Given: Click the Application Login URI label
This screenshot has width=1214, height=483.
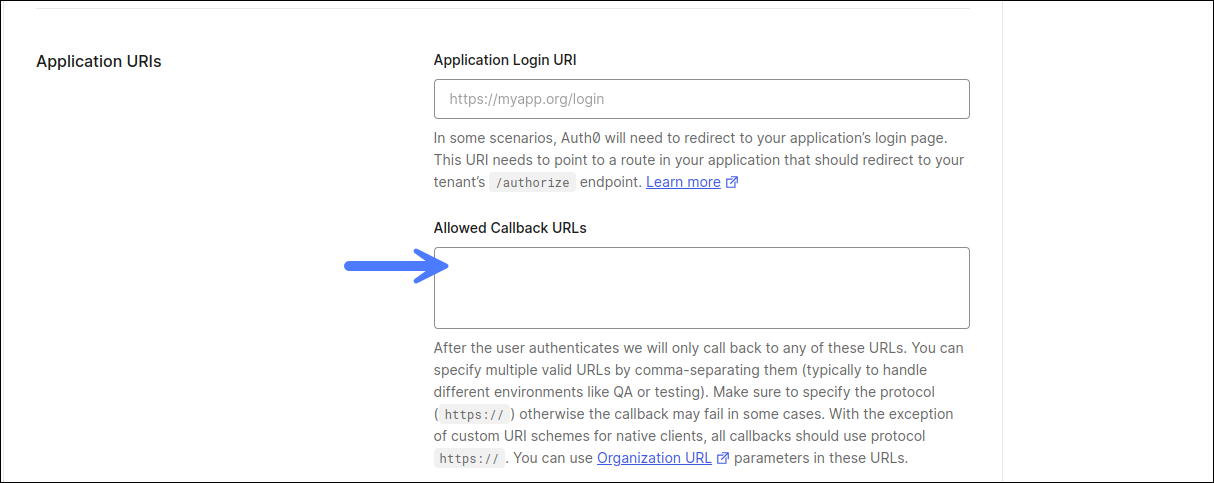Looking at the screenshot, I should coord(505,60).
